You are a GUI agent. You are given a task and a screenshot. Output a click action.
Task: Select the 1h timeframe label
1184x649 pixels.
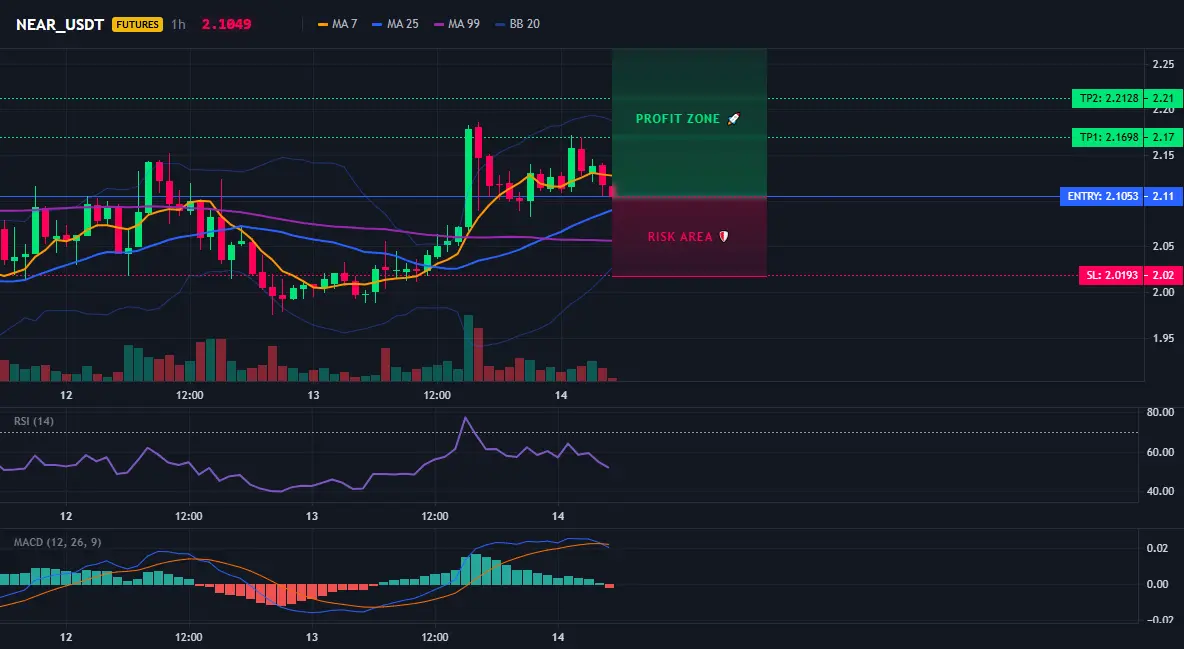(x=178, y=24)
